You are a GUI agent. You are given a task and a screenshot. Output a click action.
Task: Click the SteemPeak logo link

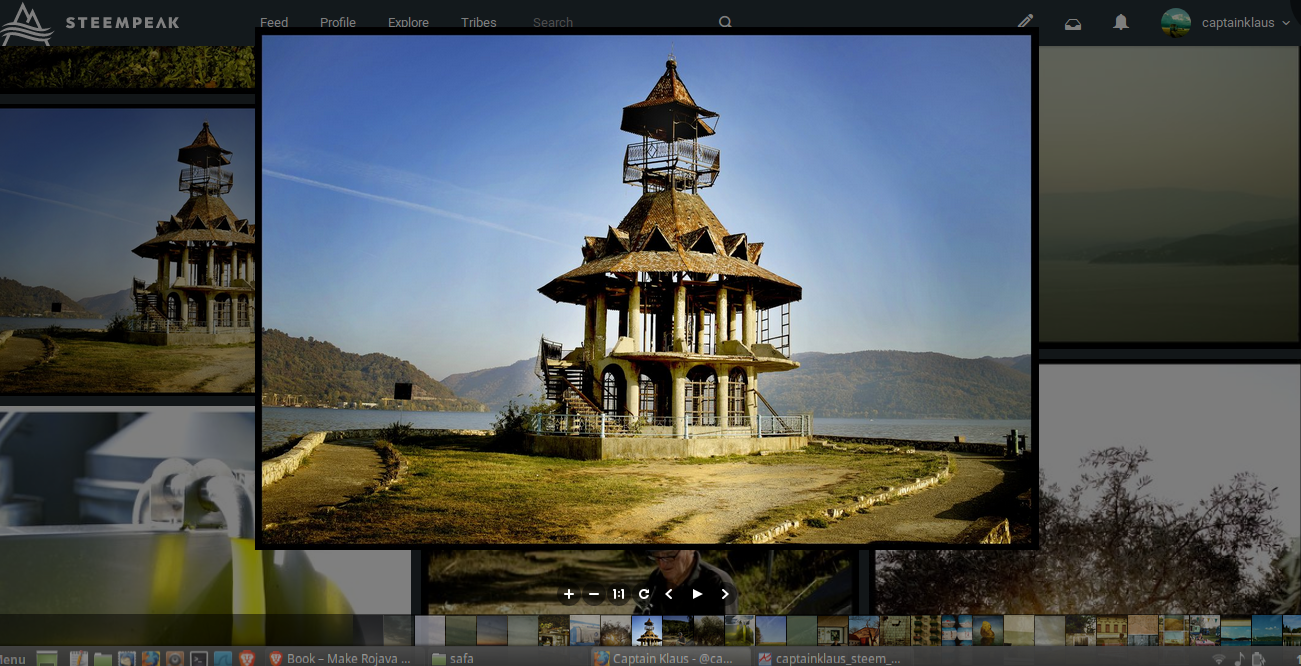(x=91, y=23)
